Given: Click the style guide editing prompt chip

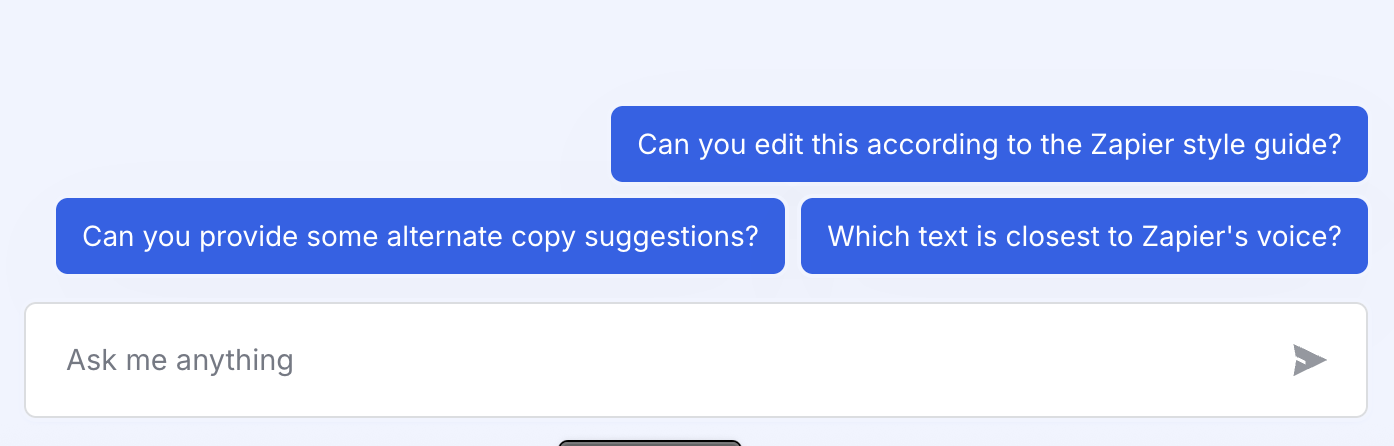Looking at the screenshot, I should 989,144.
